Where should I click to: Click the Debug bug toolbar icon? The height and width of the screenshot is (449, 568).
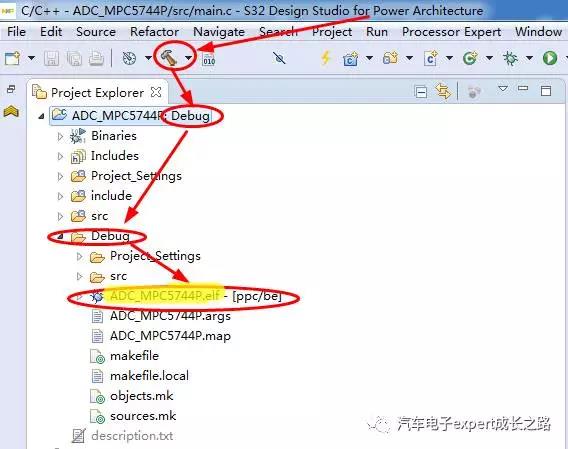tap(510, 58)
